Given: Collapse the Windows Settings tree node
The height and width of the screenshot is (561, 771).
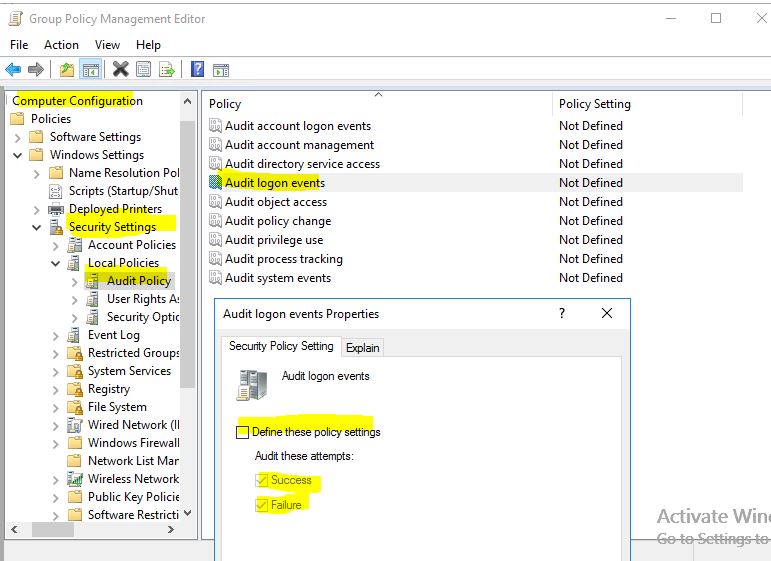Looking at the screenshot, I should (x=18, y=155).
